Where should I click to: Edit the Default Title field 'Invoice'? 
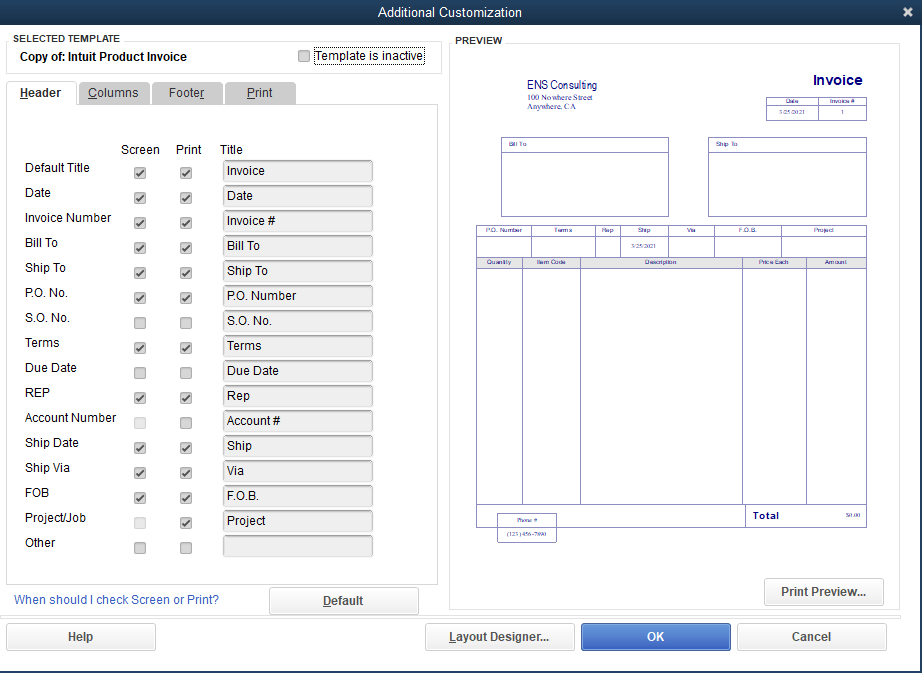[298, 171]
